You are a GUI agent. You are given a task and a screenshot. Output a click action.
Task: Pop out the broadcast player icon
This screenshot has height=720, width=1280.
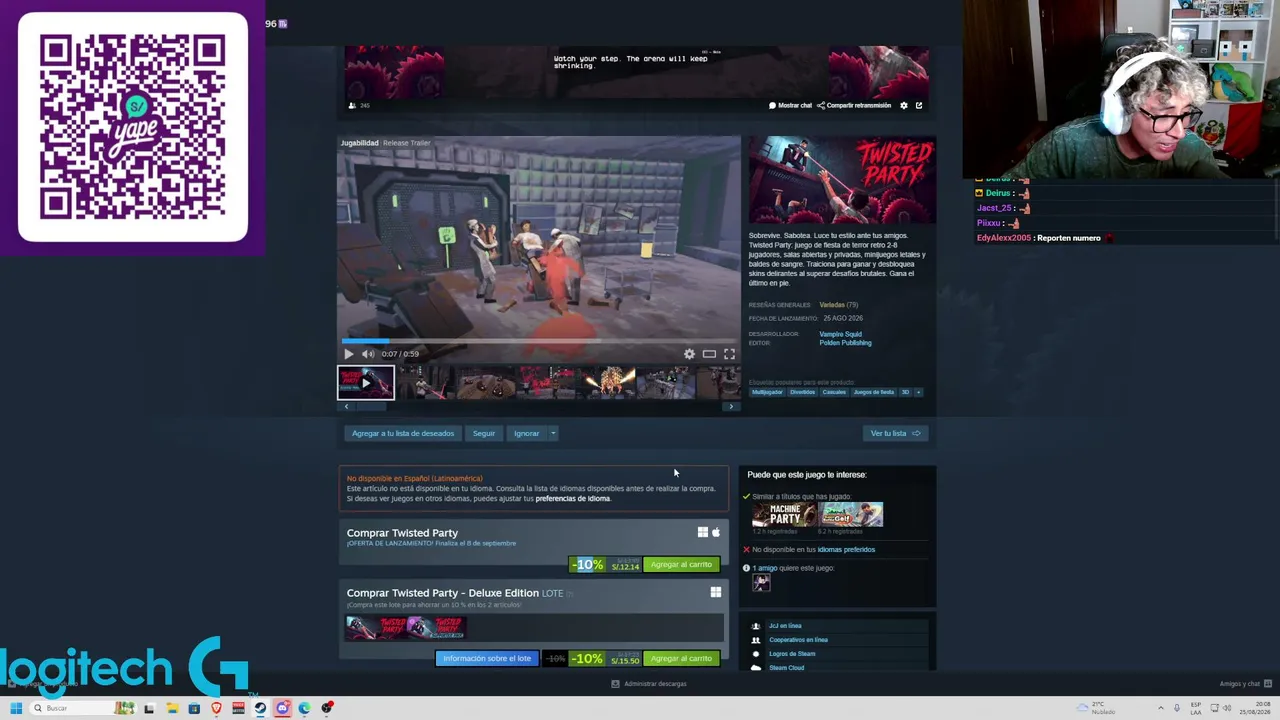[919, 105]
